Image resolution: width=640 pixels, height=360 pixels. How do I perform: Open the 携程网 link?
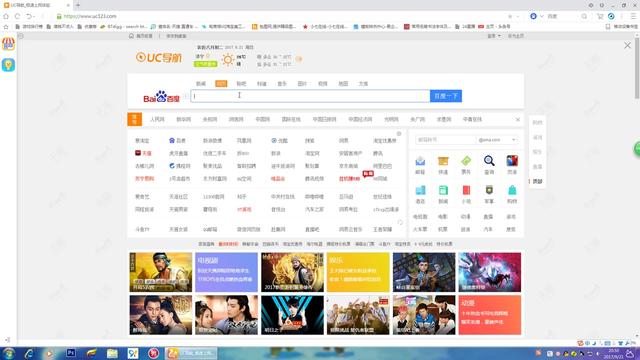(180, 166)
